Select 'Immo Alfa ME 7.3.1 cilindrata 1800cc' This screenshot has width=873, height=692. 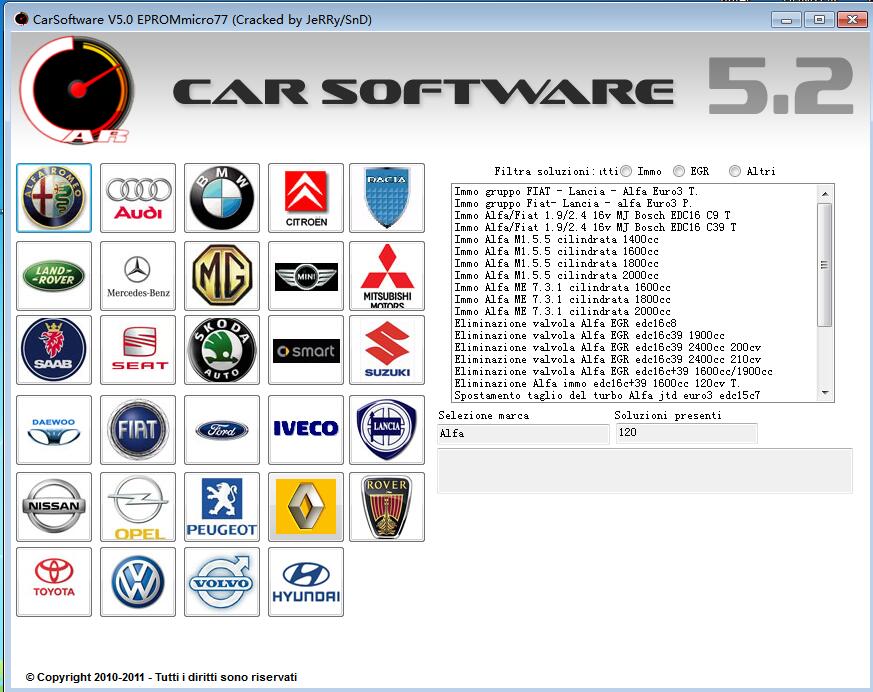(x=562, y=300)
